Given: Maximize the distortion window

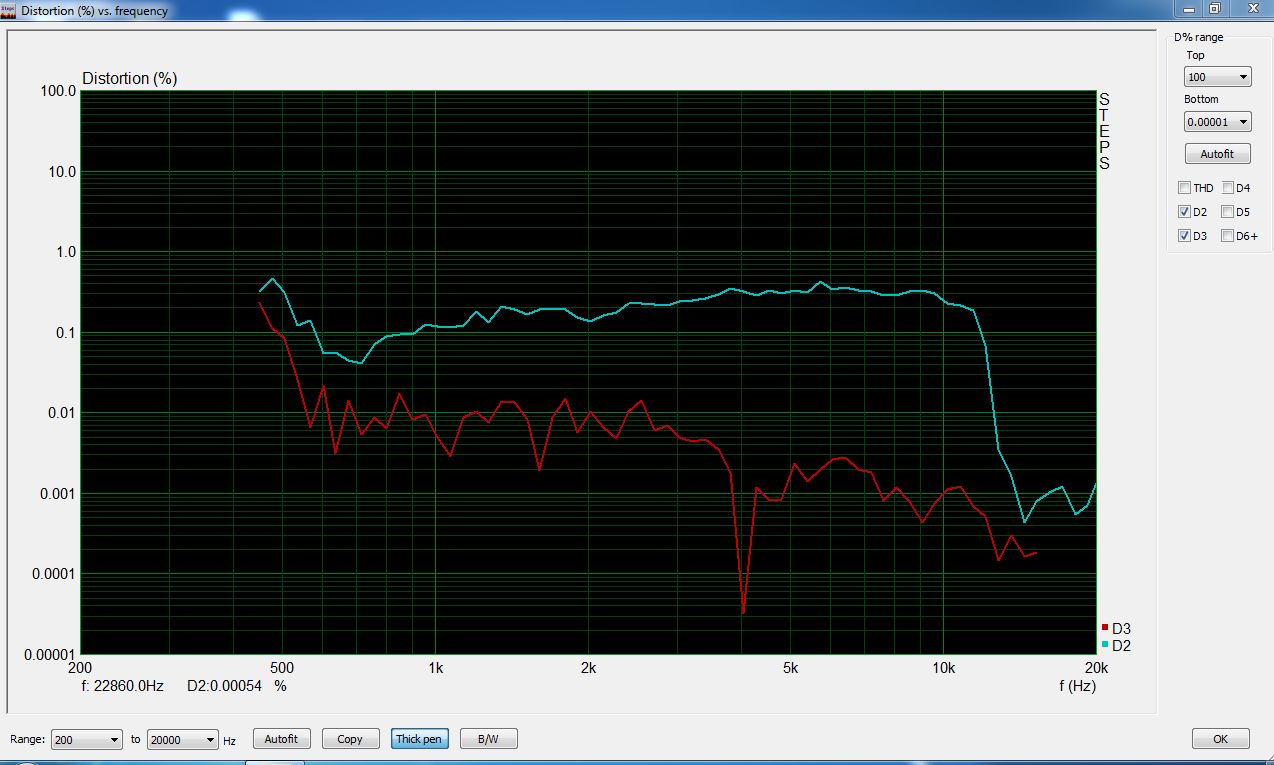Looking at the screenshot, I should click(x=1214, y=8).
